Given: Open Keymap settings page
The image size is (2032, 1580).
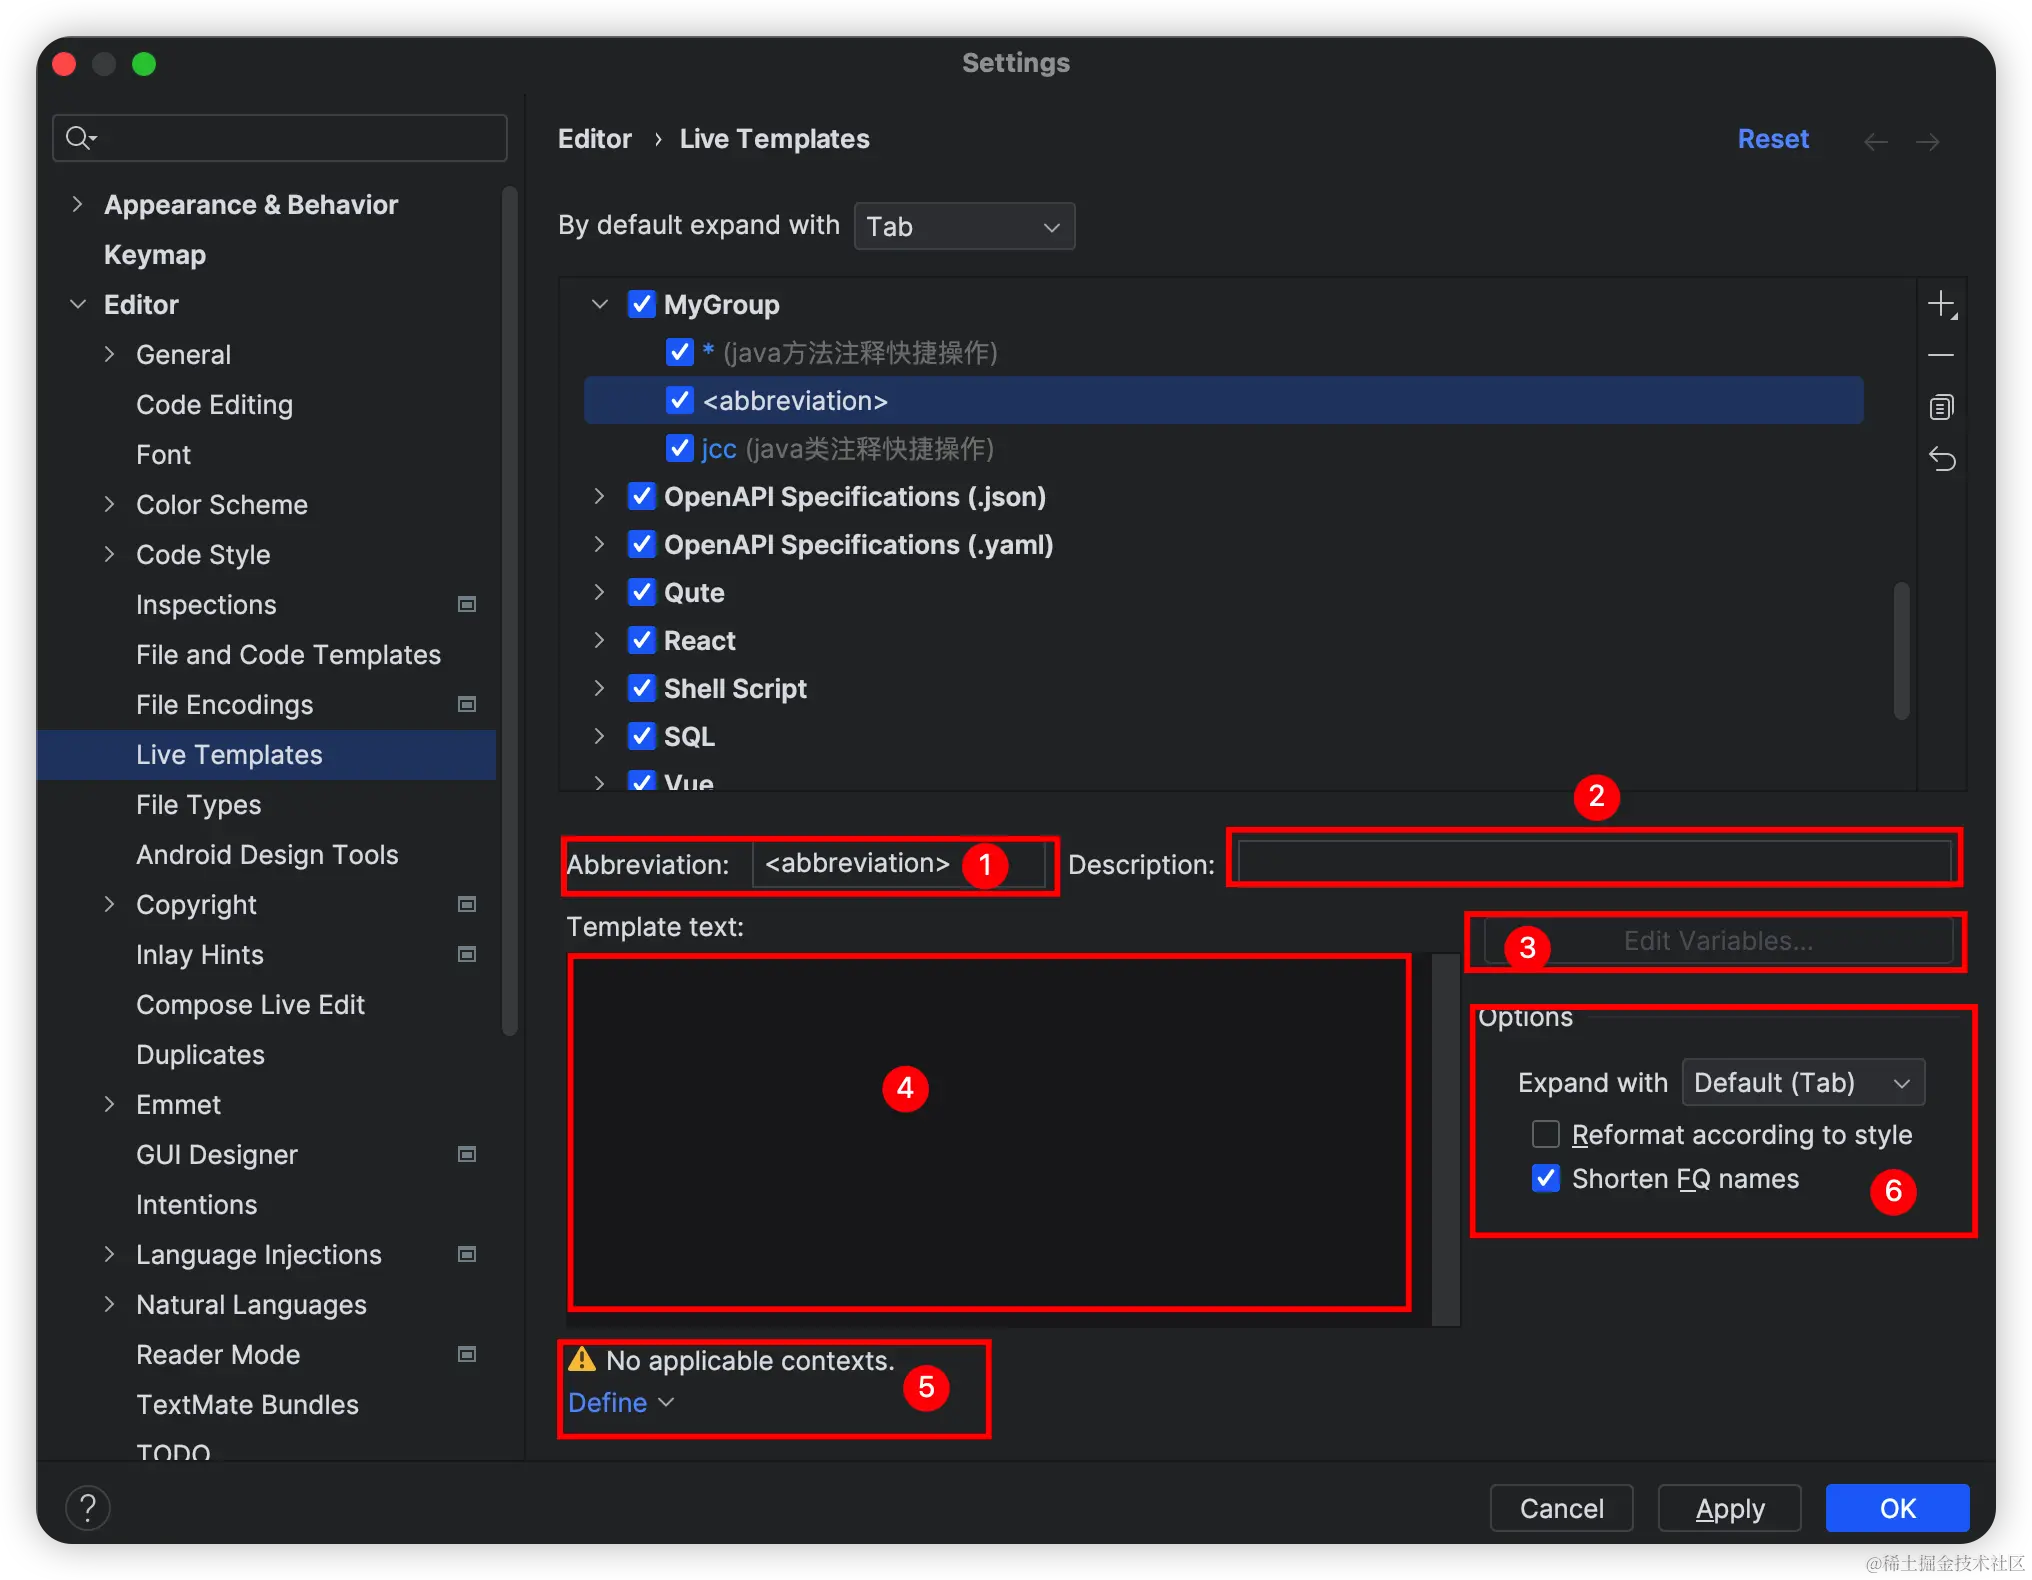Looking at the screenshot, I should click(x=155, y=254).
